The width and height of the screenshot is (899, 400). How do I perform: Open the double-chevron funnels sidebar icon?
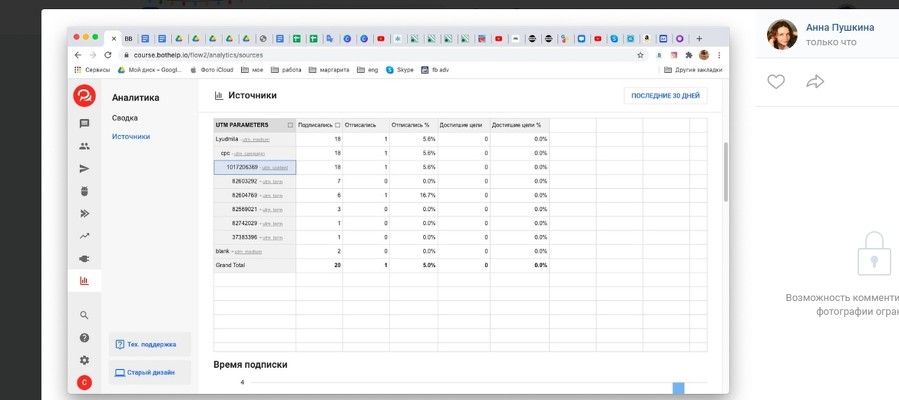pyautogui.click(x=84, y=213)
